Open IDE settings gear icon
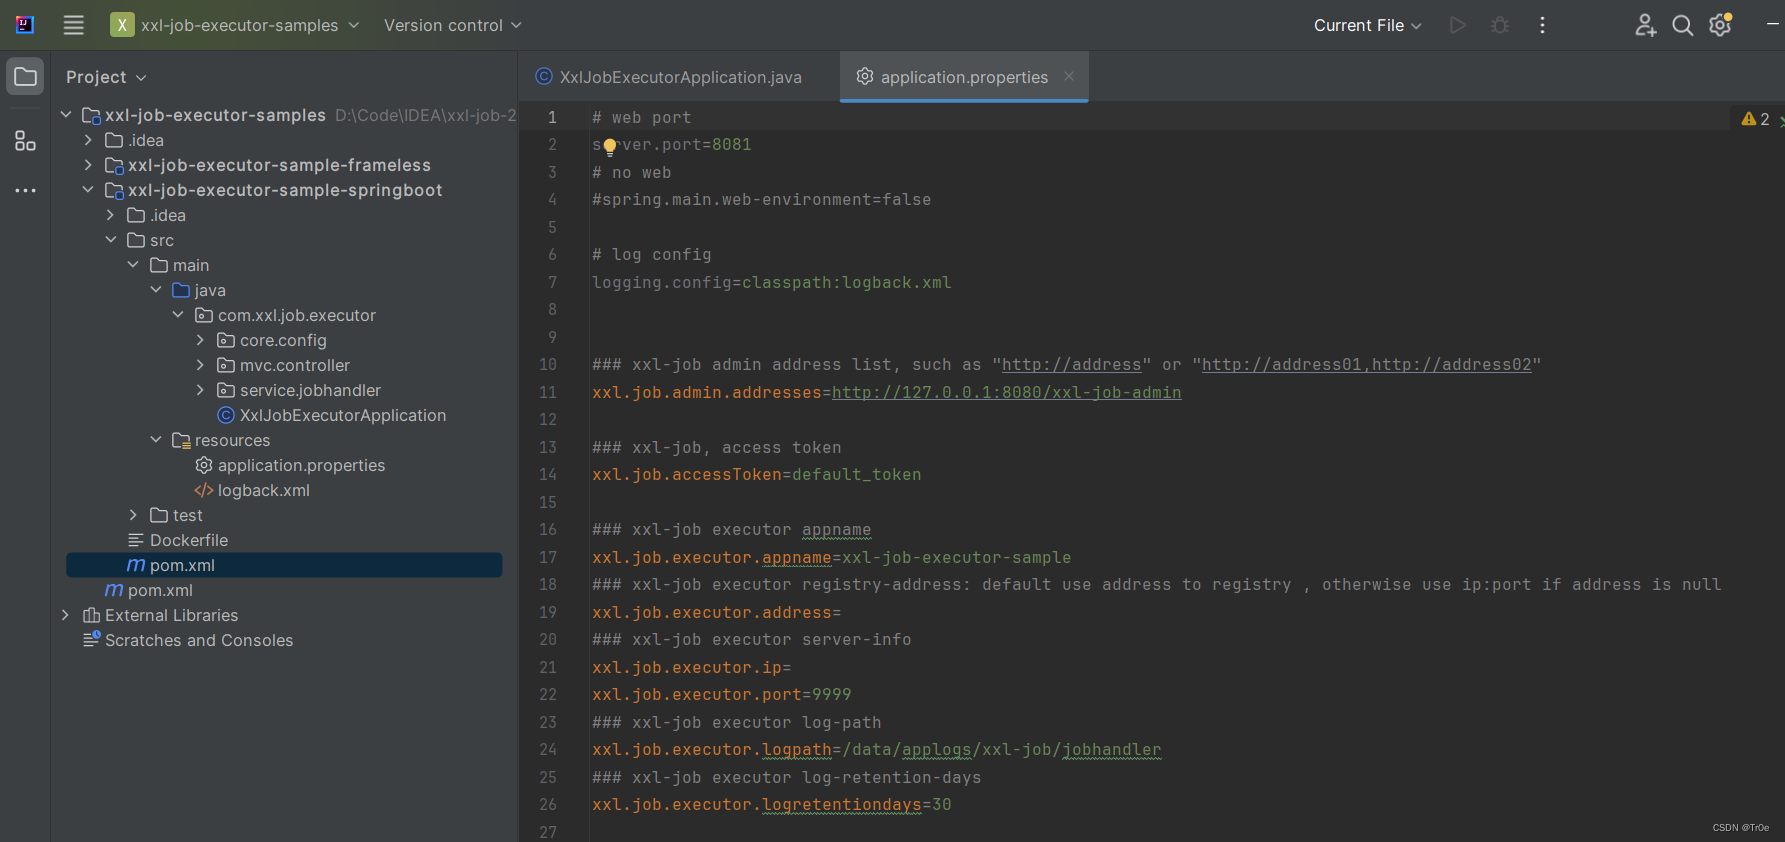The height and width of the screenshot is (842, 1785). 1720,25
